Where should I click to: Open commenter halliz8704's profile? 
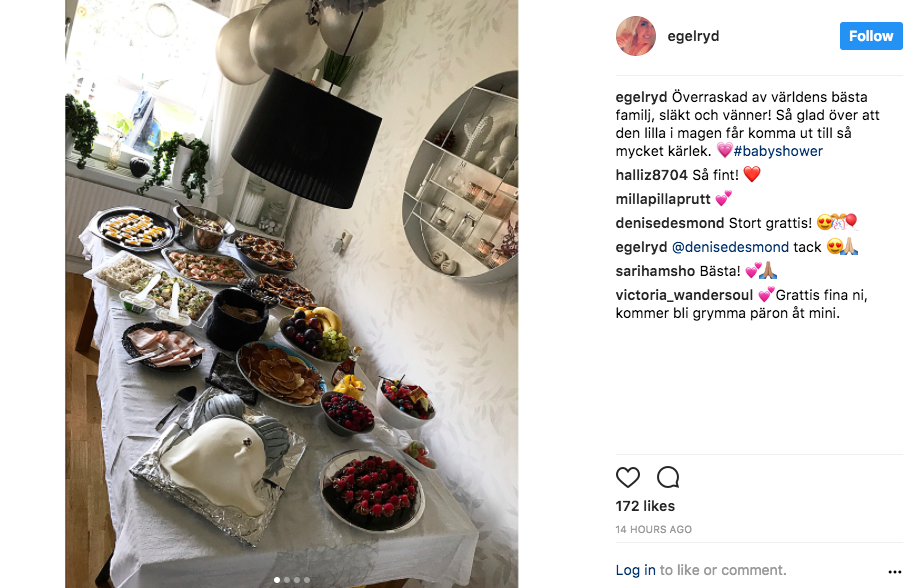click(651, 175)
